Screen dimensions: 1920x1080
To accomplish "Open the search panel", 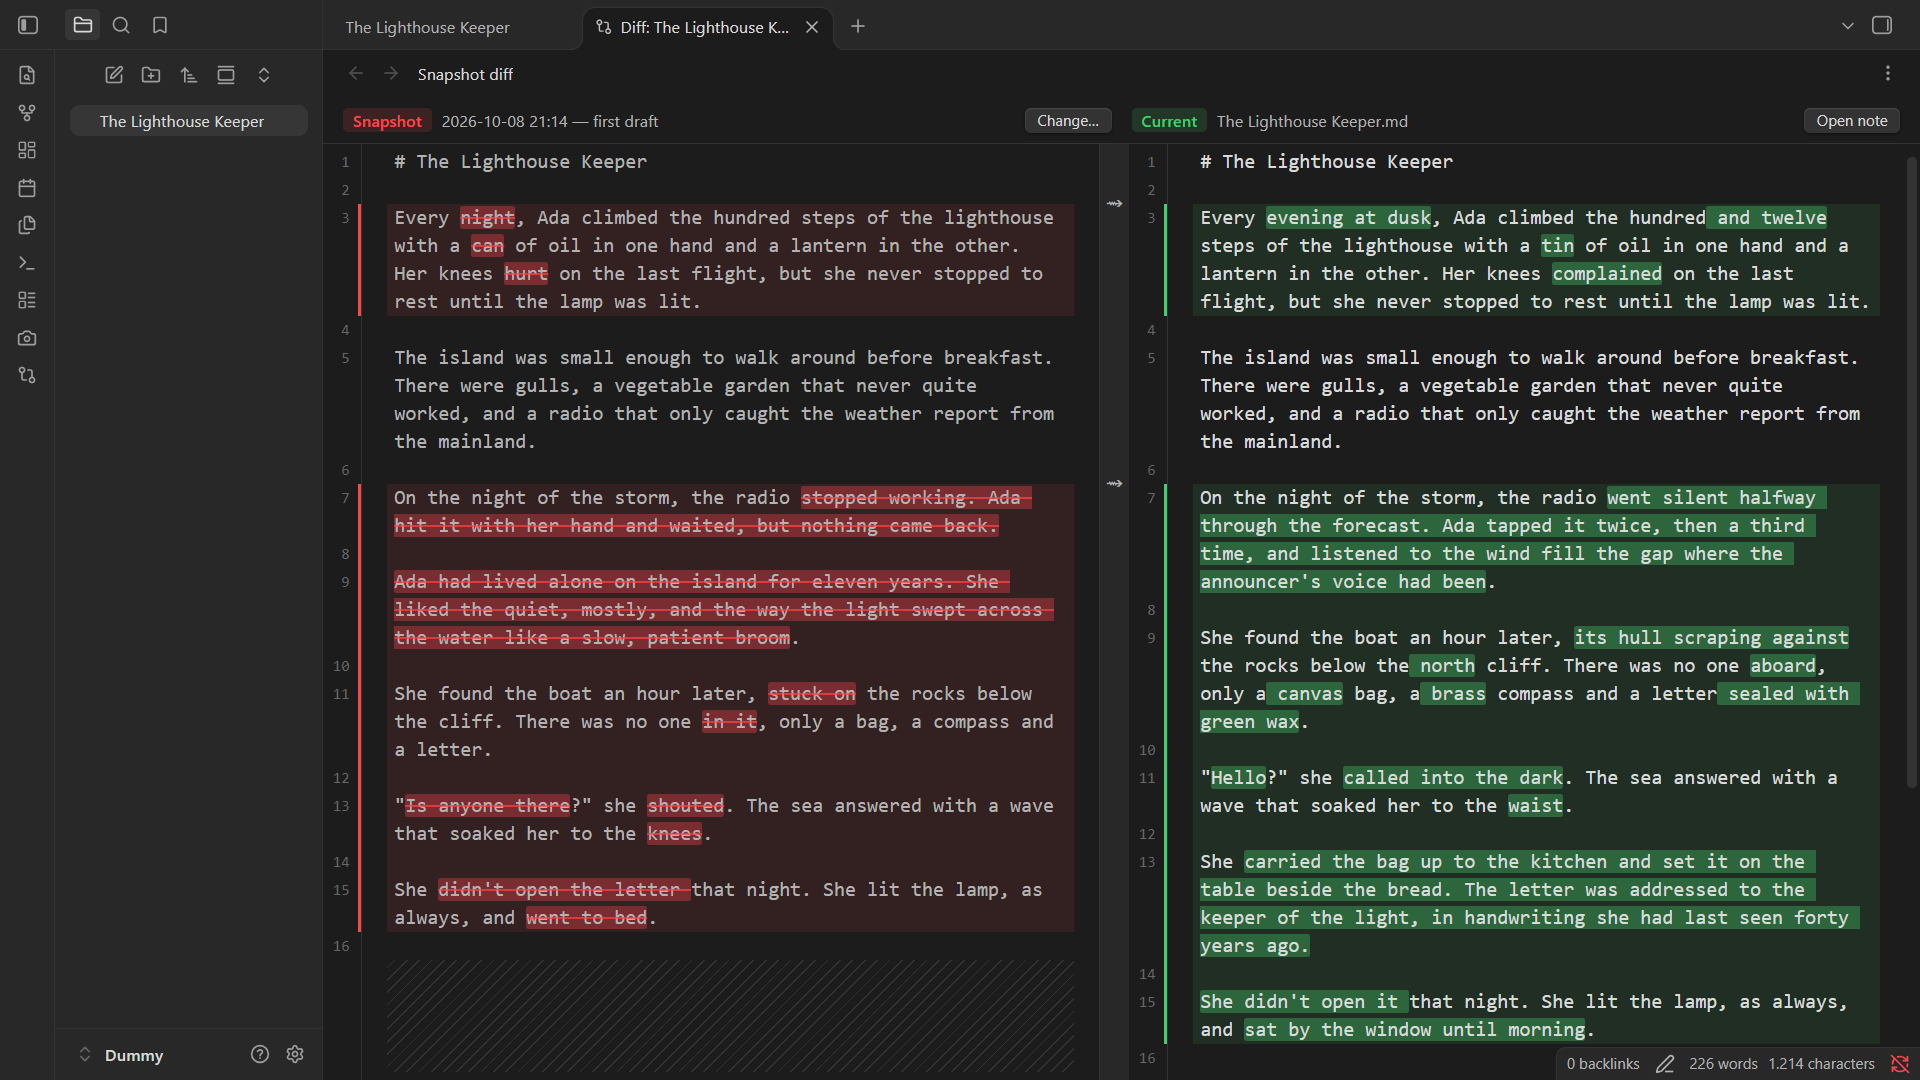I will [121, 25].
